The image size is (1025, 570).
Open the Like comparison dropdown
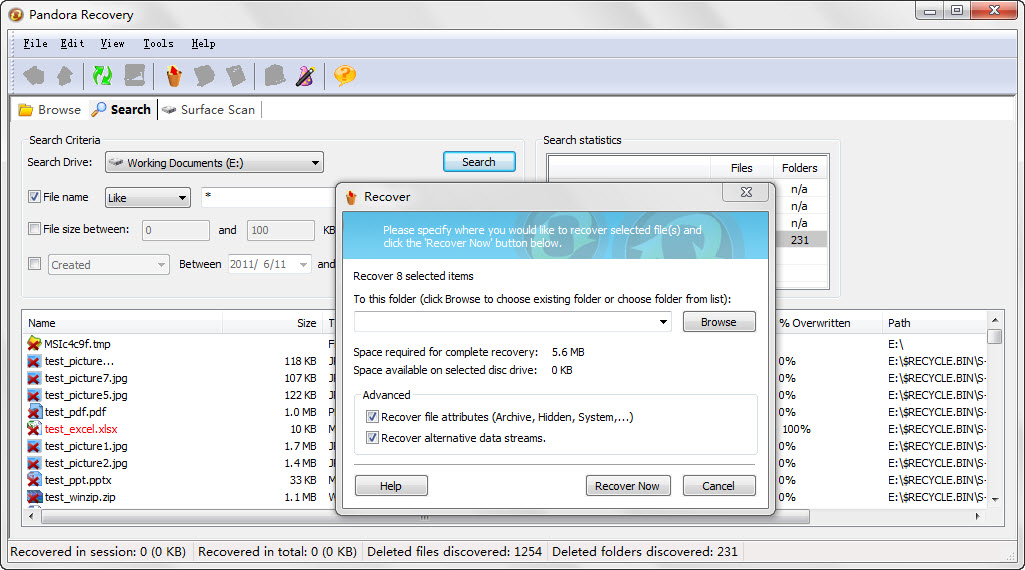[x=148, y=197]
